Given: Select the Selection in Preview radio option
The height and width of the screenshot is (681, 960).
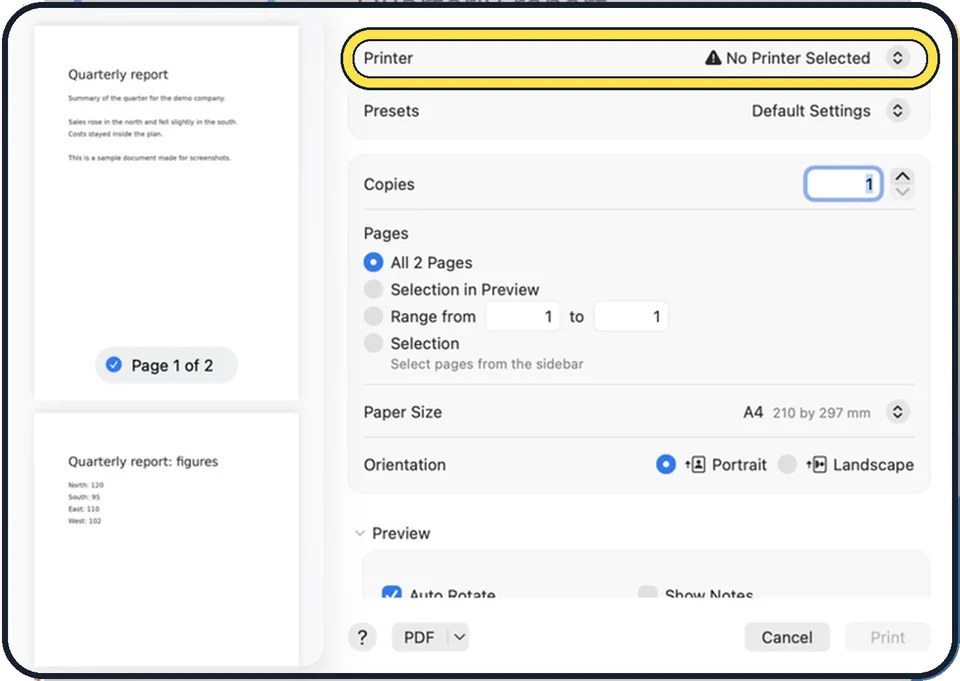Looking at the screenshot, I should click(x=373, y=289).
